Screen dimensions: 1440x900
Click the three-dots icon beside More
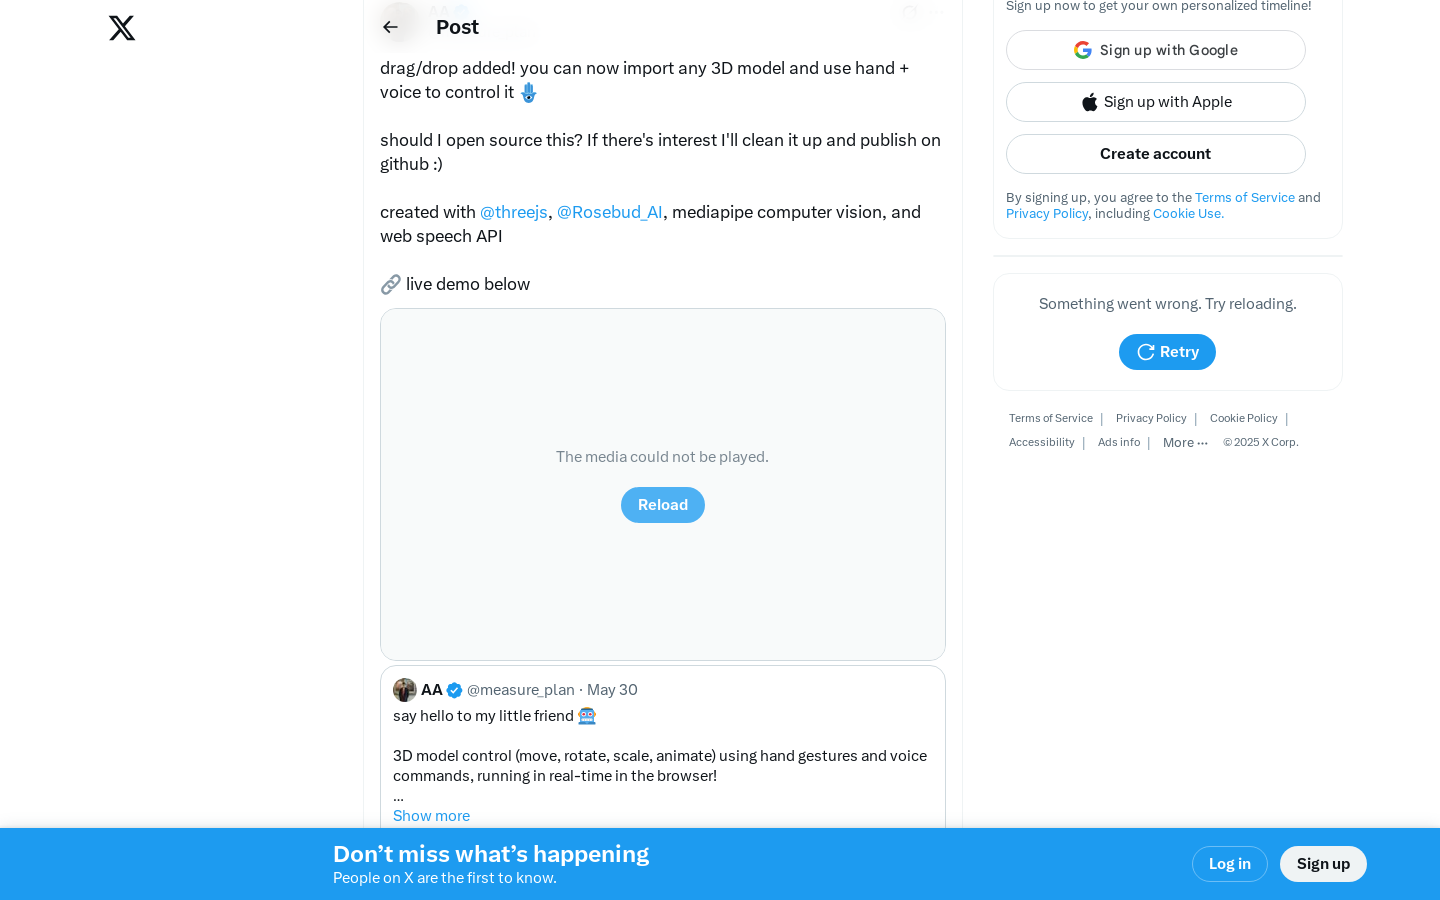(x=1203, y=443)
